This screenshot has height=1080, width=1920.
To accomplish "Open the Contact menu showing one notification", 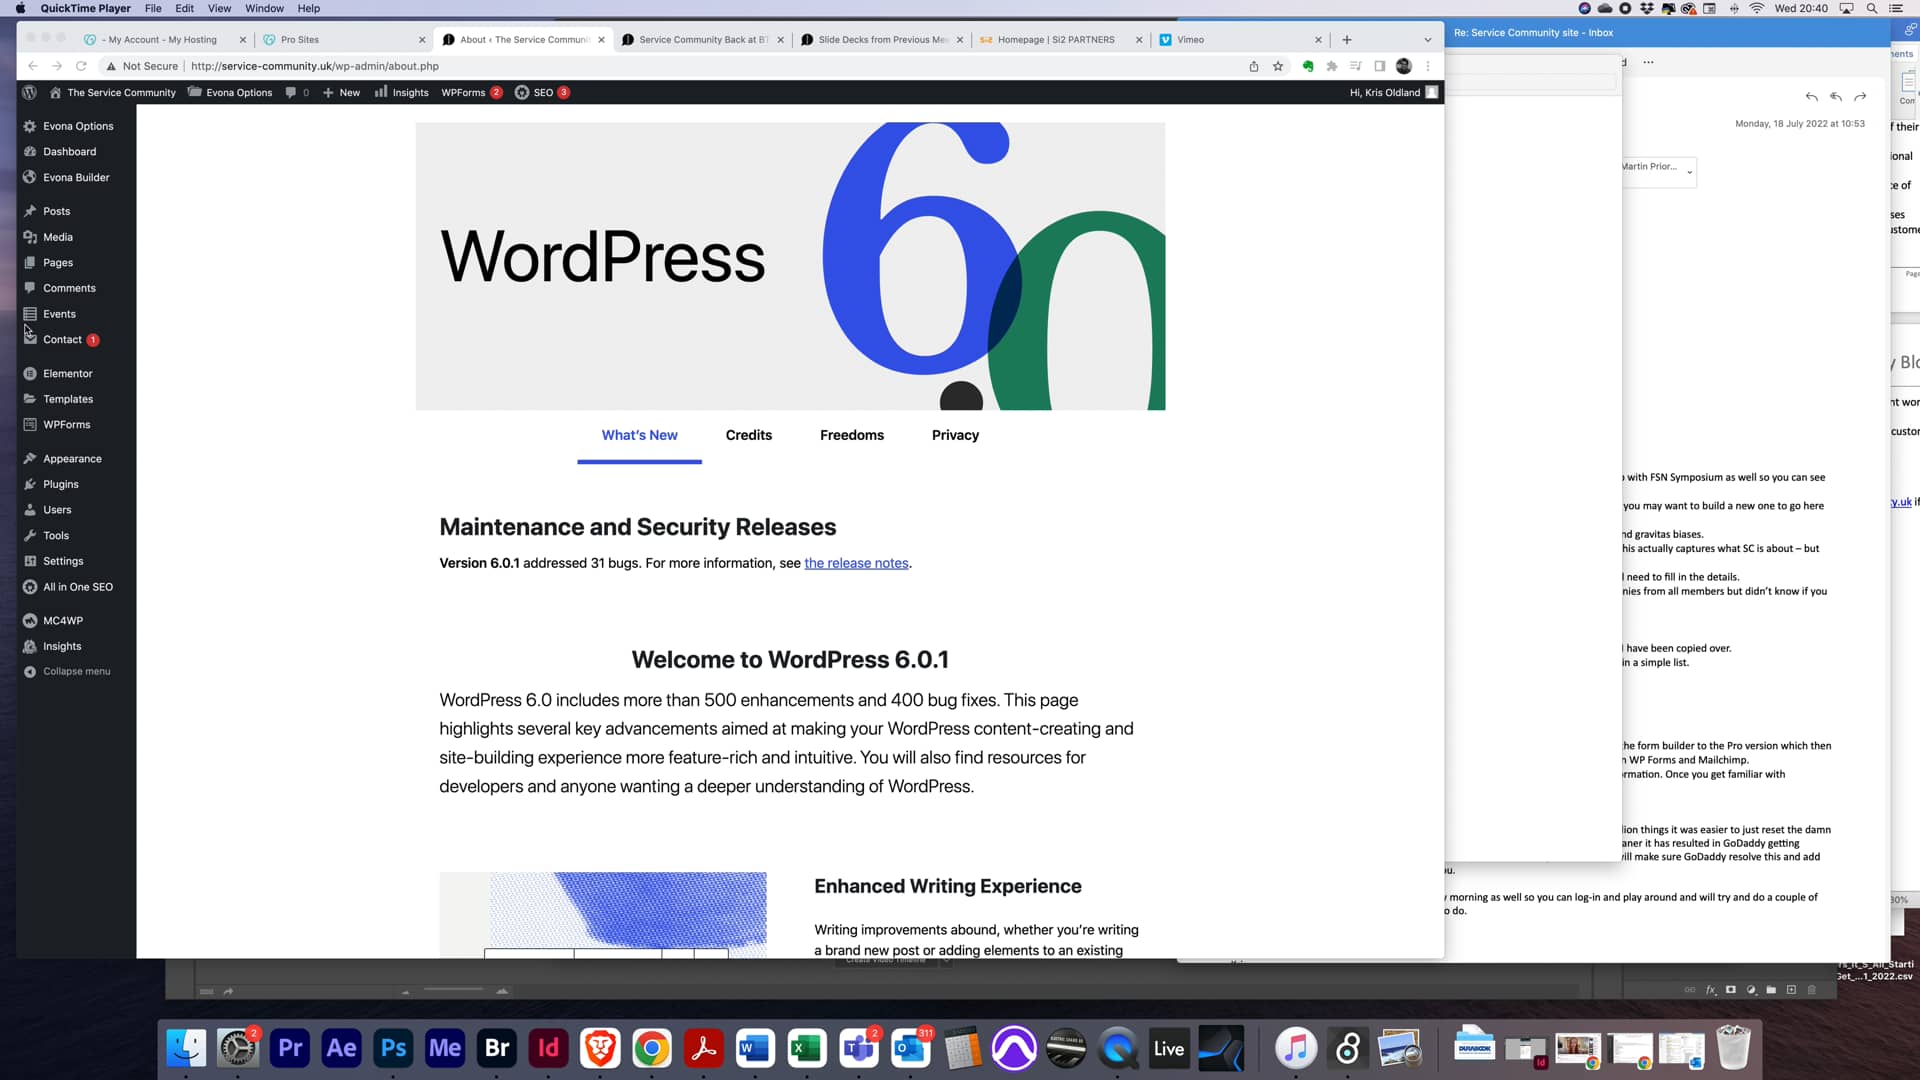I will coord(62,339).
